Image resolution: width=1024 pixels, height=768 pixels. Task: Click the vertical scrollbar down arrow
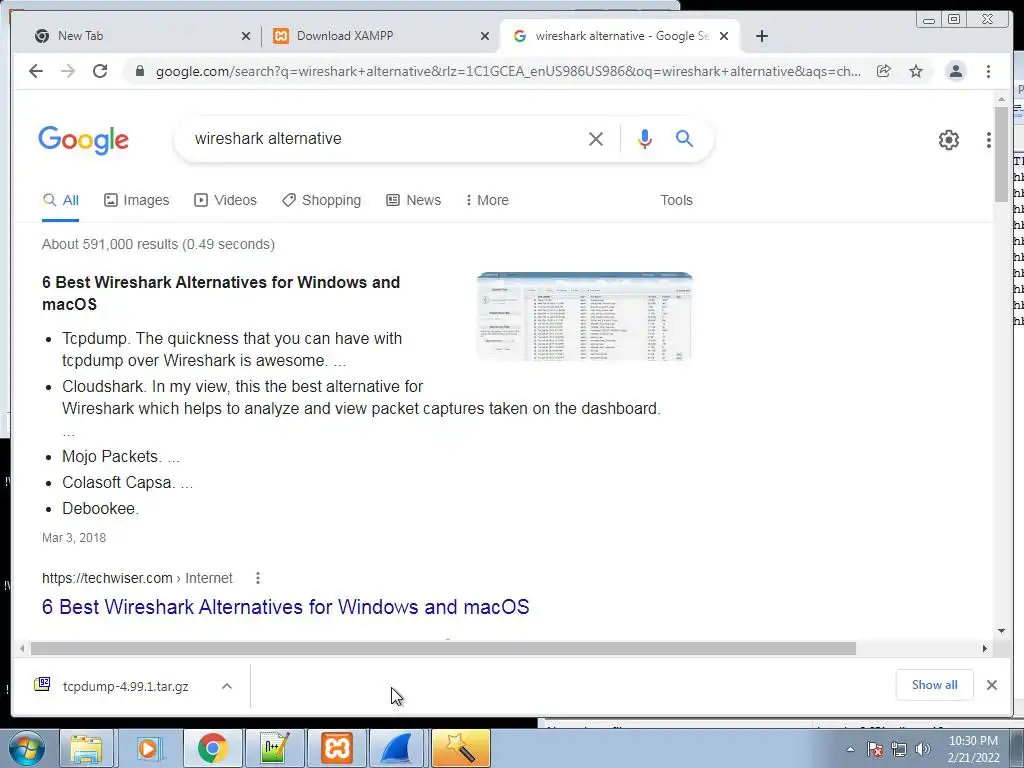coord(1001,631)
